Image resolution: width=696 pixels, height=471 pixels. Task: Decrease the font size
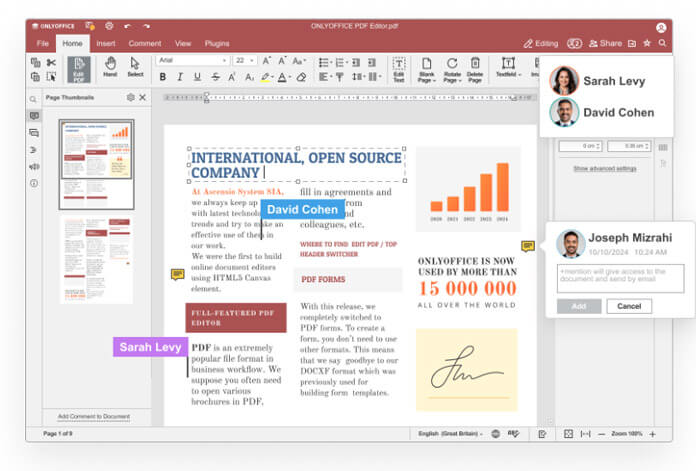[x=282, y=61]
